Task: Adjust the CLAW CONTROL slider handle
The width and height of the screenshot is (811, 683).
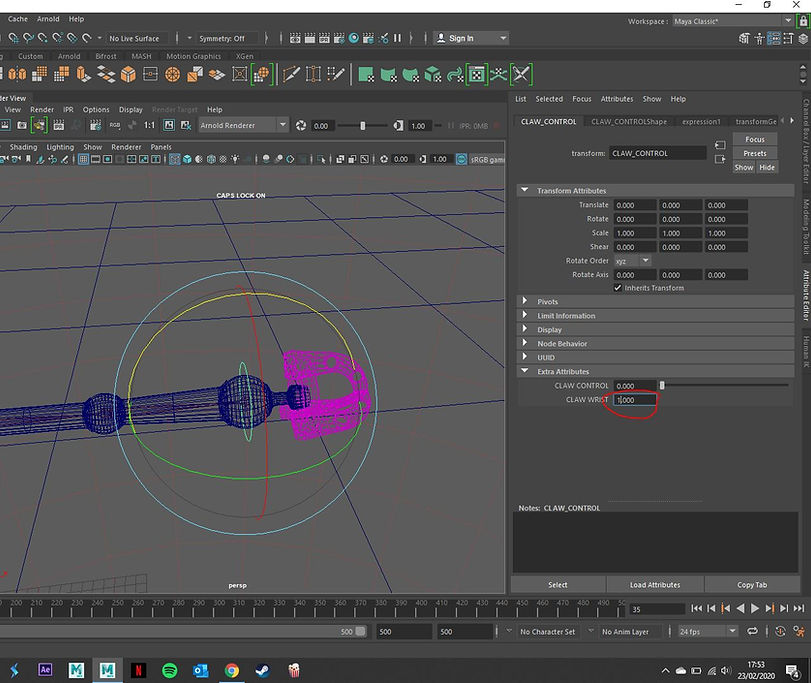Action: pyautogui.click(x=662, y=385)
